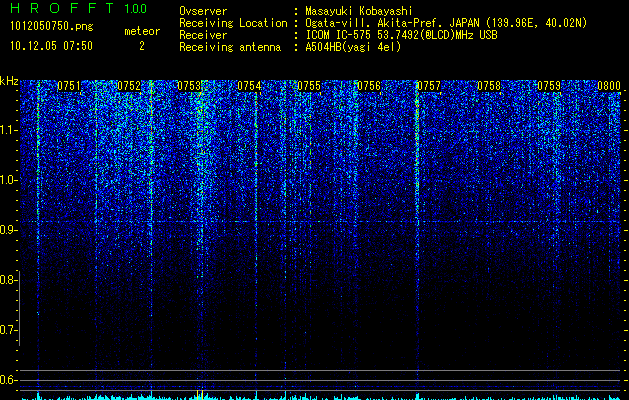The width and height of the screenshot is (629, 400).
Task: Click the 0755 time marker
Action: click(x=309, y=86)
